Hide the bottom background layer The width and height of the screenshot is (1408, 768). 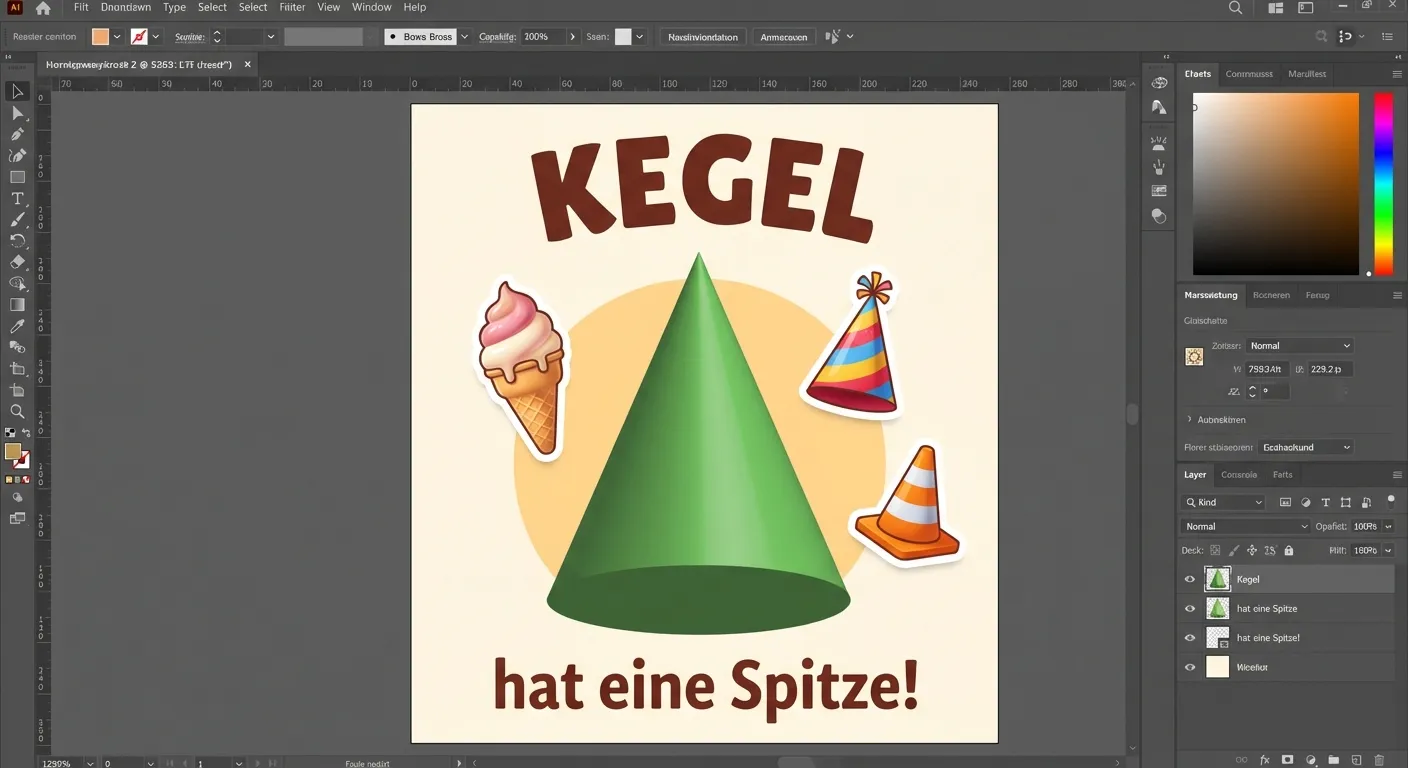(x=1190, y=667)
